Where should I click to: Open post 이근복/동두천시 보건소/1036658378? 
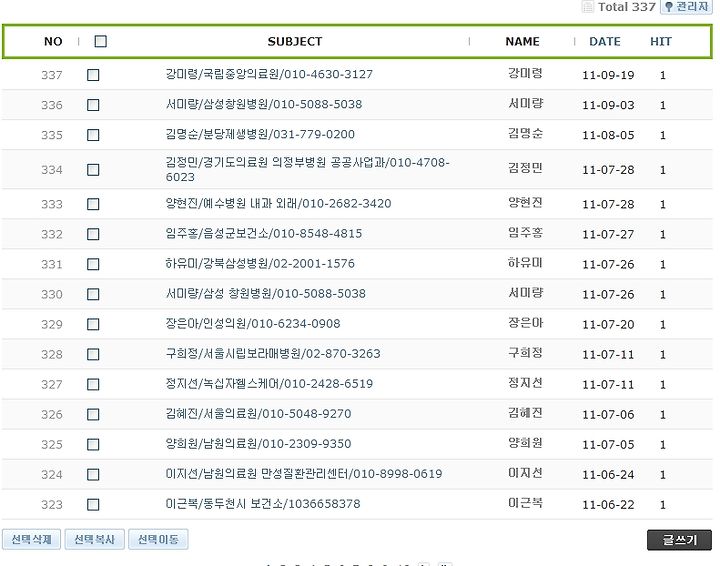click(x=263, y=504)
